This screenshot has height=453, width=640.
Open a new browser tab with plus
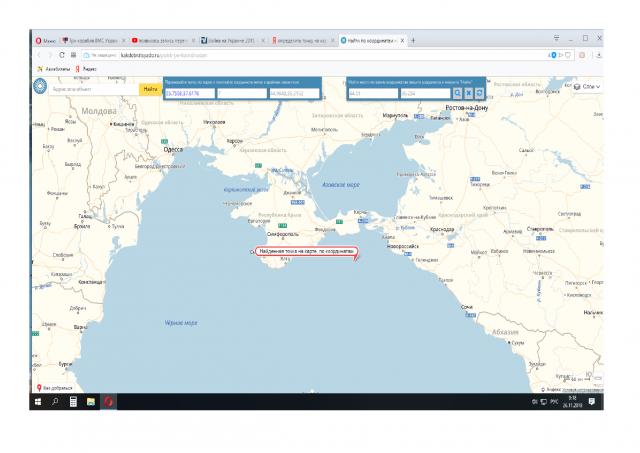(x=413, y=40)
